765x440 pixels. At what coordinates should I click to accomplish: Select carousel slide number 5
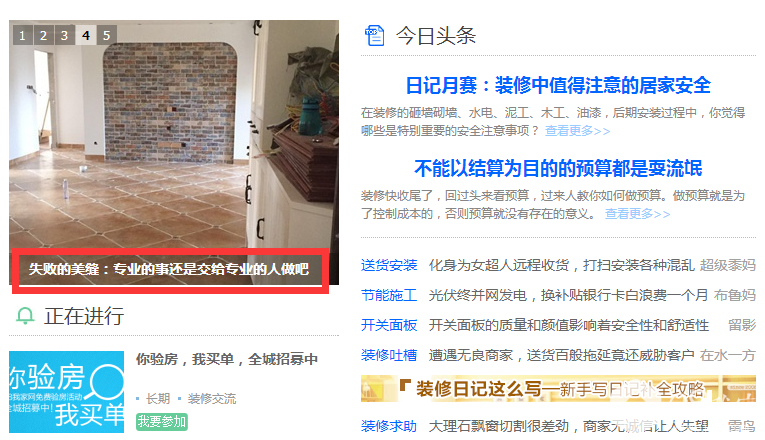point(106,35)
